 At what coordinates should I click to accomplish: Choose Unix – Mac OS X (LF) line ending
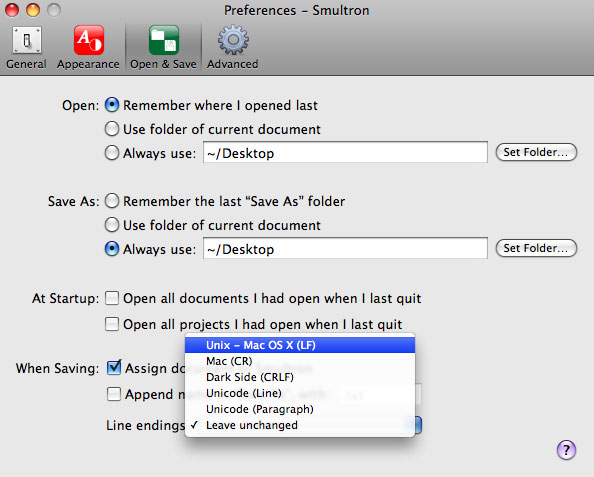click(x=300, y=345)
